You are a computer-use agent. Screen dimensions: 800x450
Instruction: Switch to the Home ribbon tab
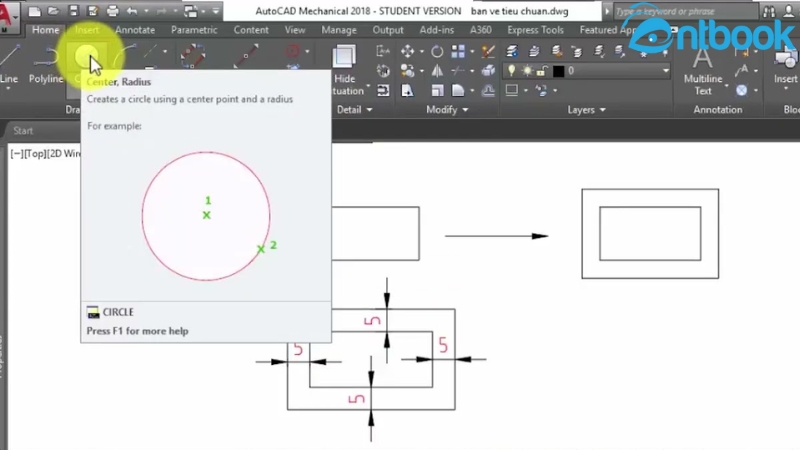[45, 30]
